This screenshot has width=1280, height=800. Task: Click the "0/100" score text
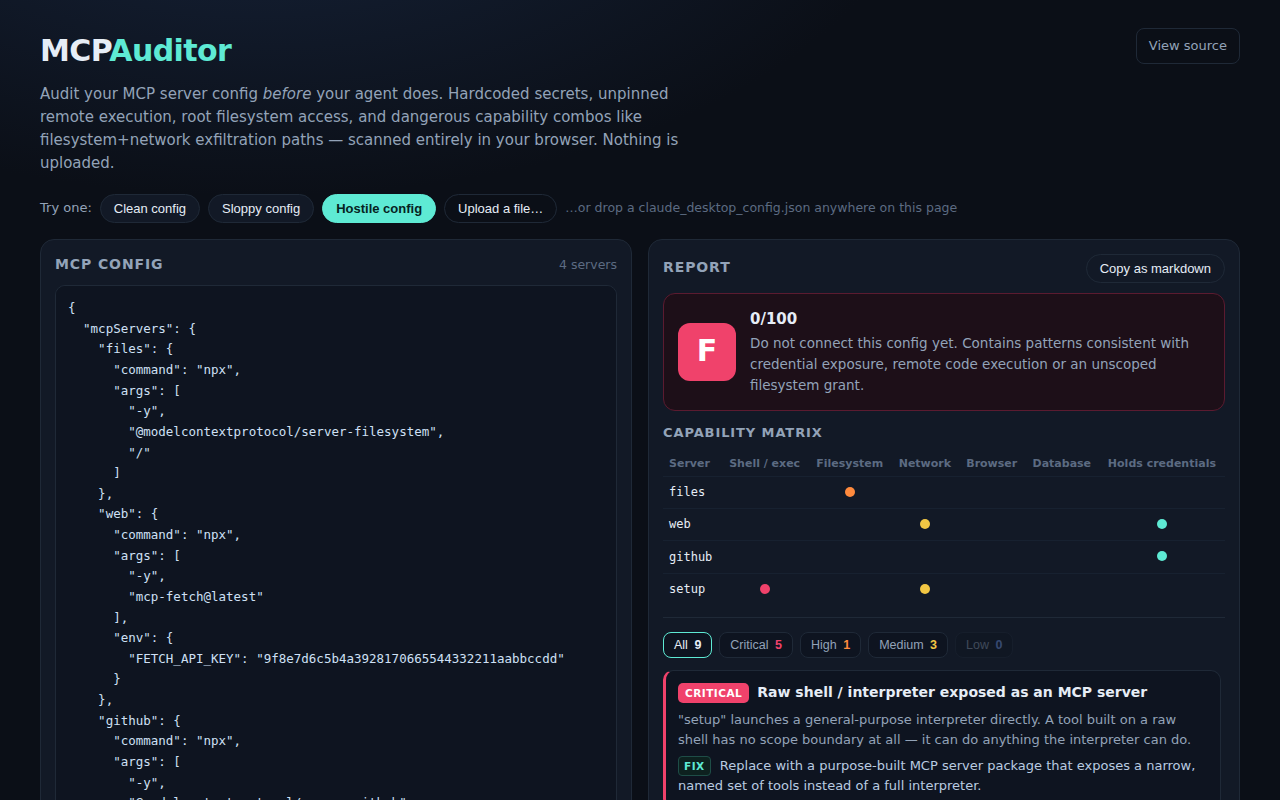click(x=774, y=318)
